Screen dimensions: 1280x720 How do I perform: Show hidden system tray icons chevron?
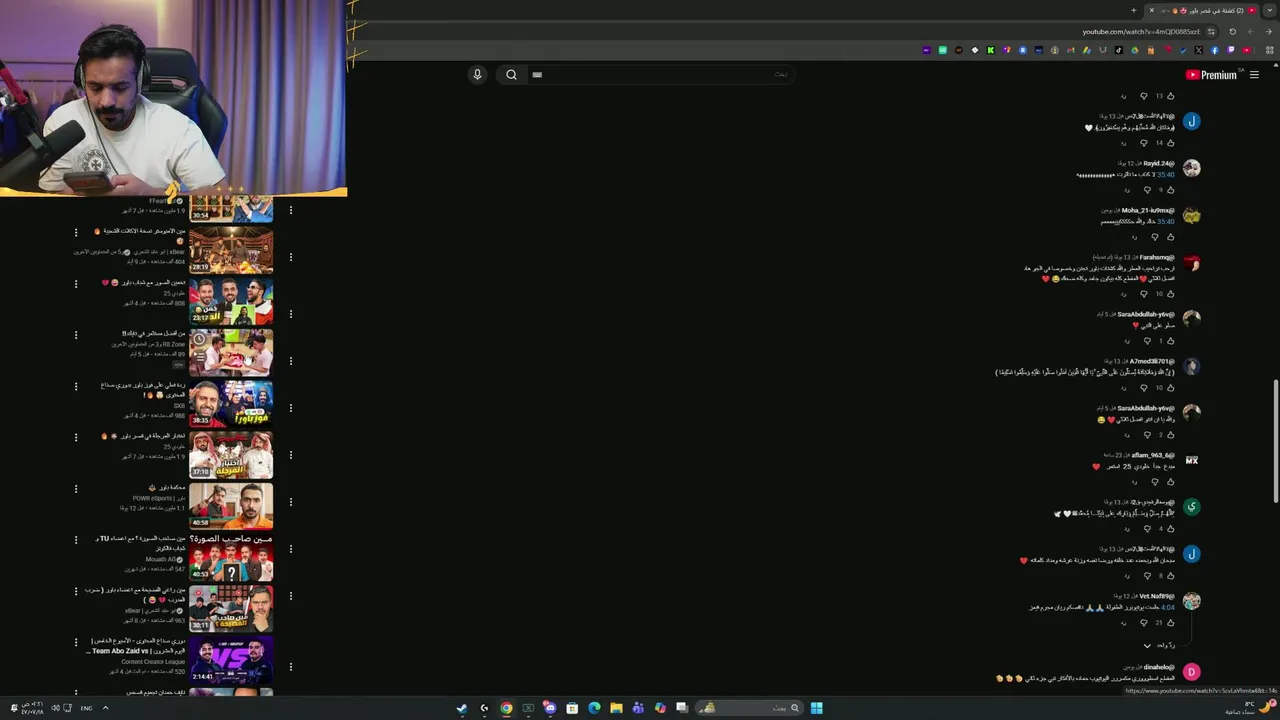pos(105,708)
